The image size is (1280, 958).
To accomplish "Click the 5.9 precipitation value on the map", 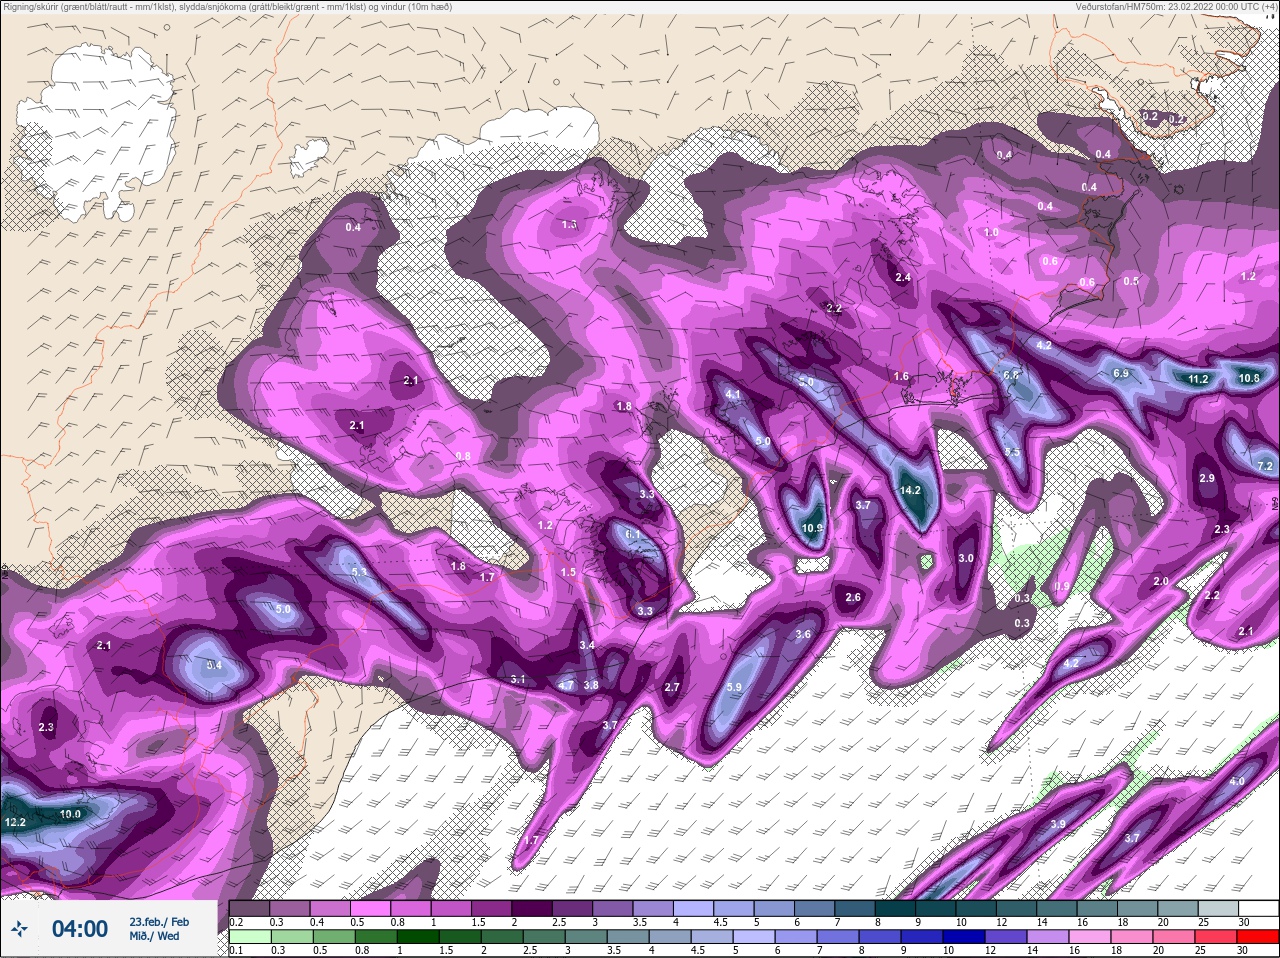I will [734, 687].
